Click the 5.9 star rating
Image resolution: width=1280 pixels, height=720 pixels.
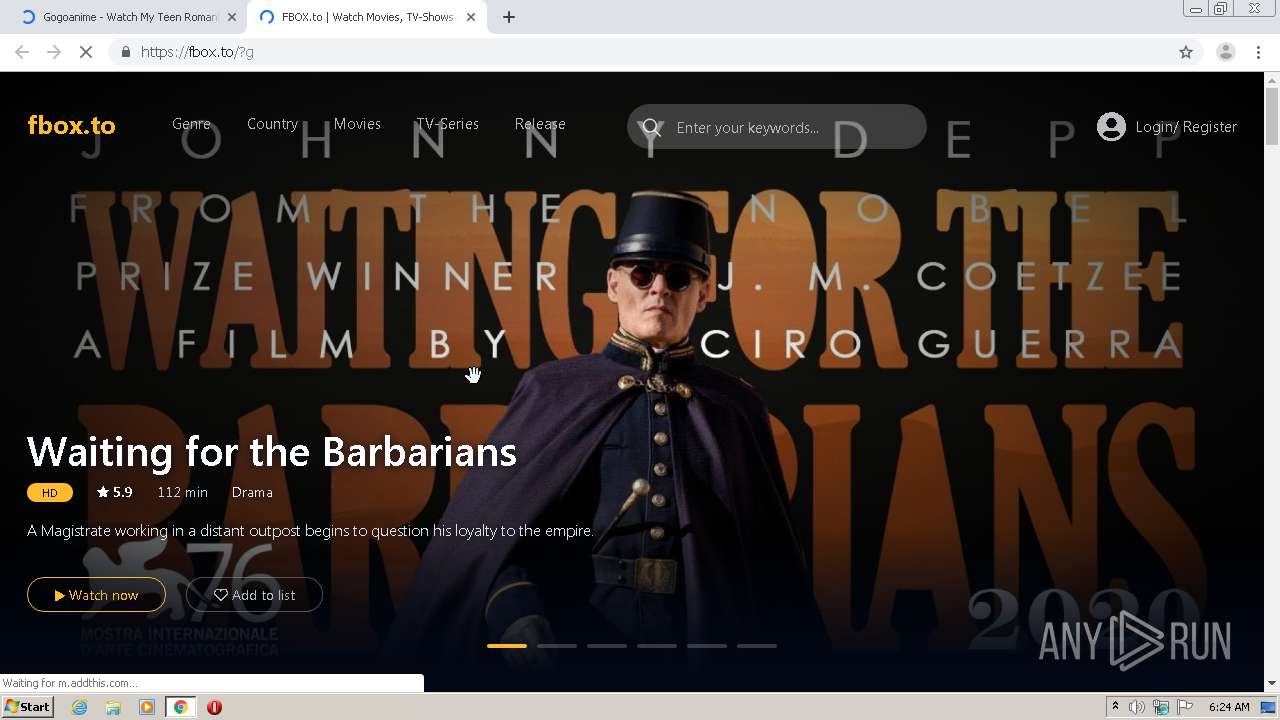[x=114, y=492]
